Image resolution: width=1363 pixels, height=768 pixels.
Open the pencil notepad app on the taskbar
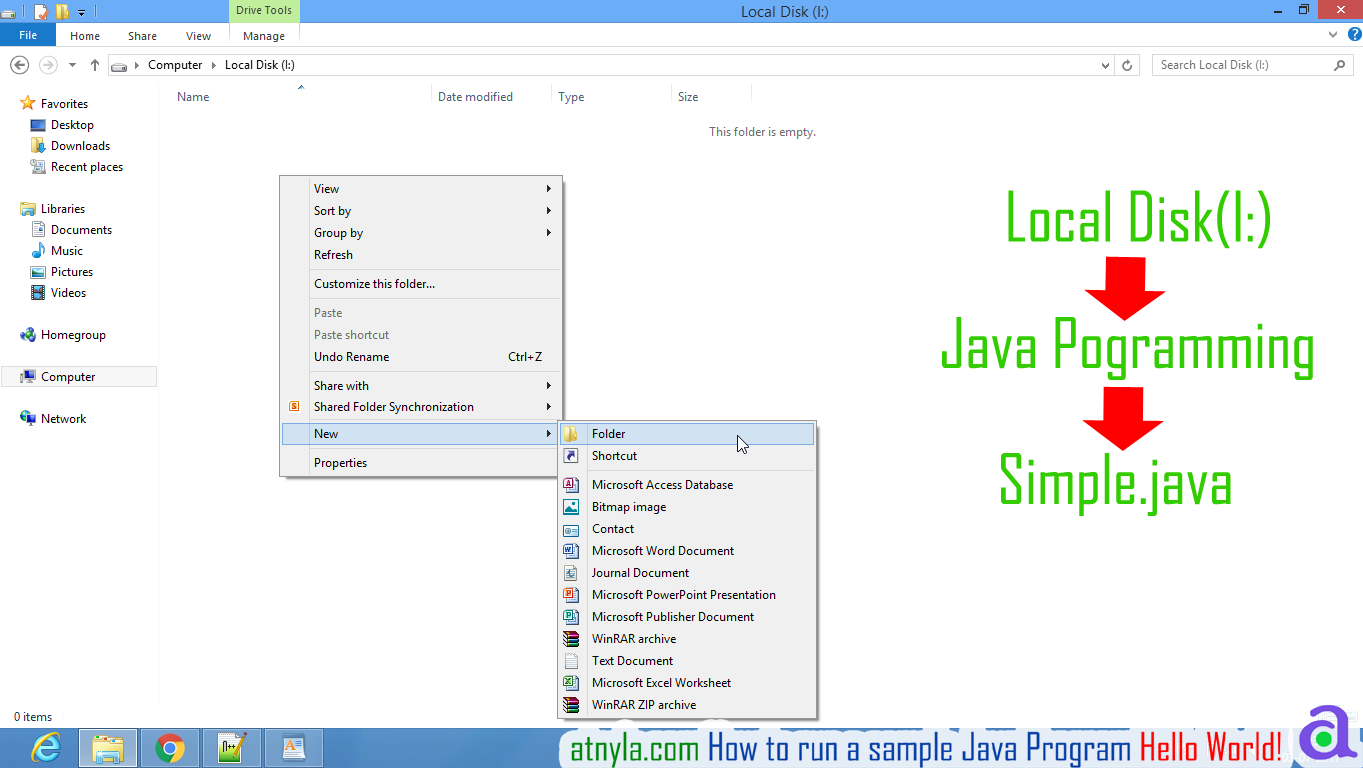click(x=232, y=747)
